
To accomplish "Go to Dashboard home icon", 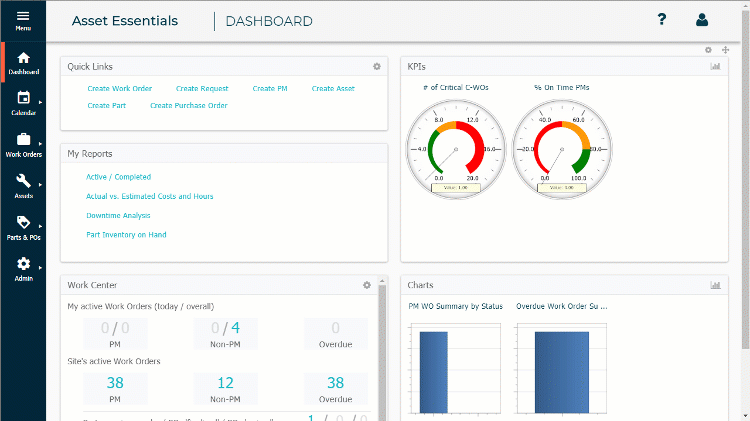I will coord(23,58).
